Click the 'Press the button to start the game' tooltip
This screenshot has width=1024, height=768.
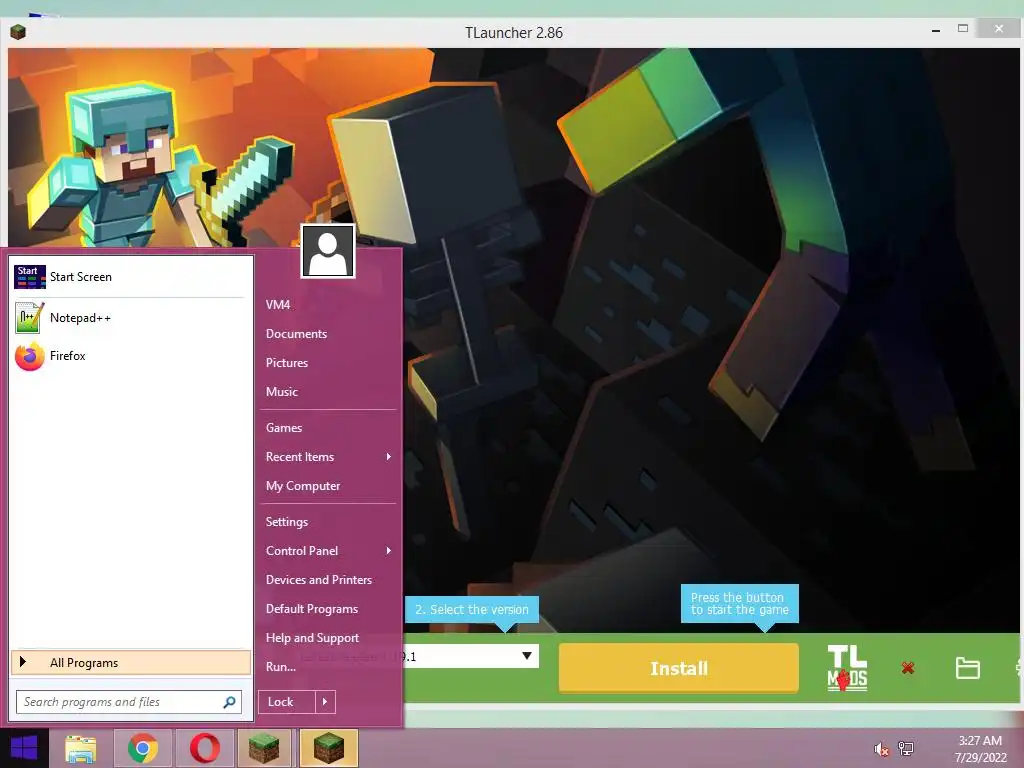740,603
